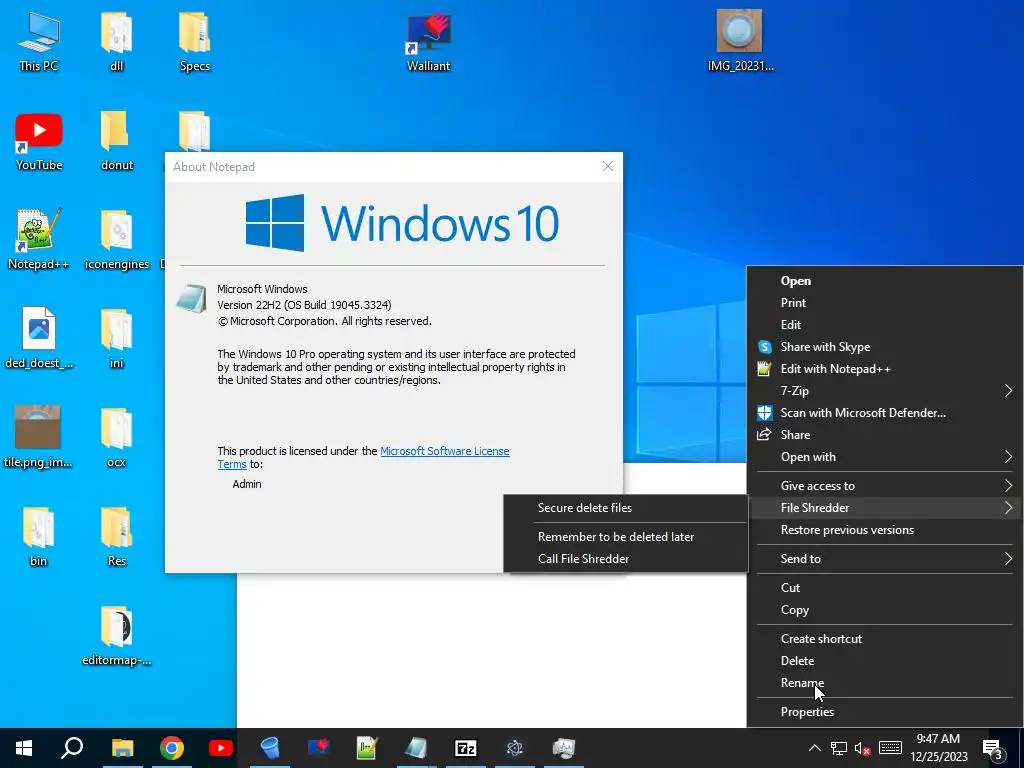
Task: Select the donut folder icon
Action: [x=116, y=141]
